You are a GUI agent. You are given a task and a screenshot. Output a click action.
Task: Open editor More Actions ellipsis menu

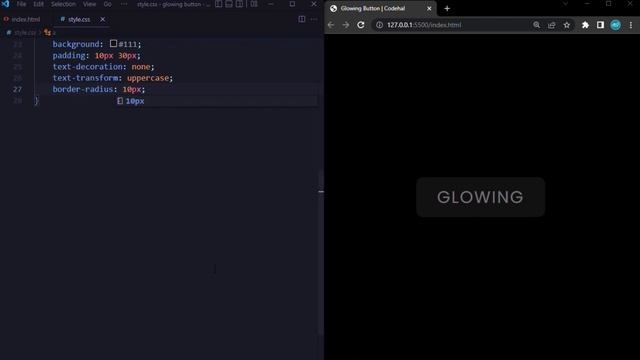click(314, 19)
